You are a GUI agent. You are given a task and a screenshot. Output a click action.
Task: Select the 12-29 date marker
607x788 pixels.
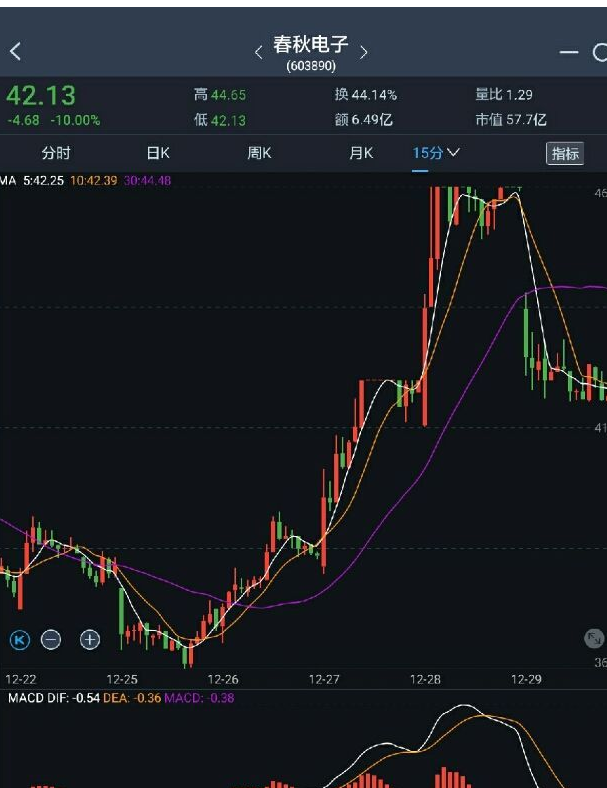(526, 679)
